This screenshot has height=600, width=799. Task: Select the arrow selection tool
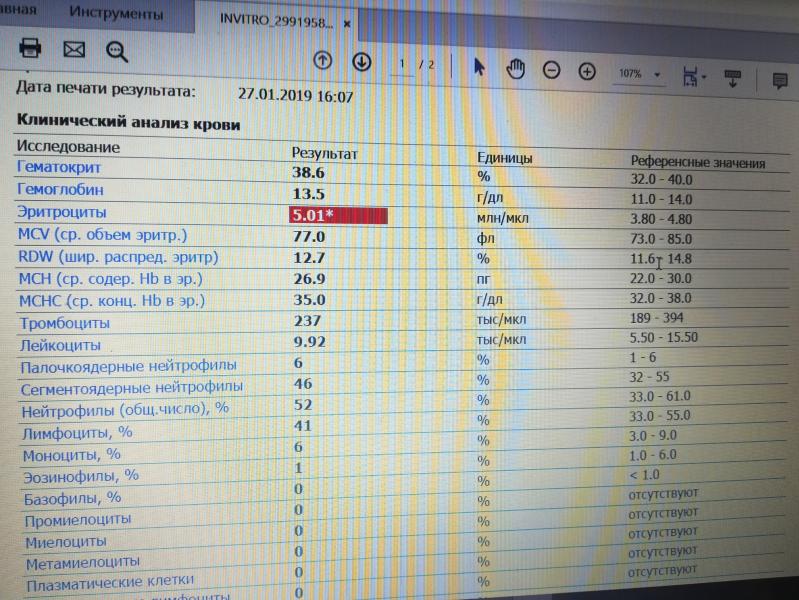point(478,68)
